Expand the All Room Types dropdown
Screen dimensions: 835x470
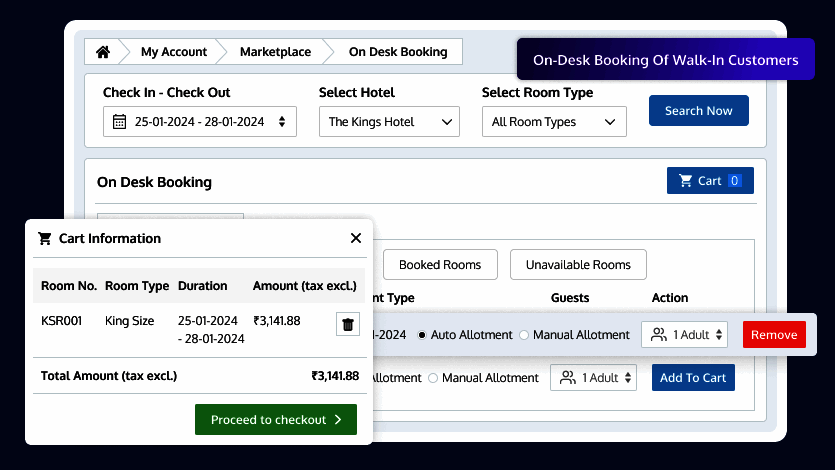pyautogui.click(x=553, y=122)
